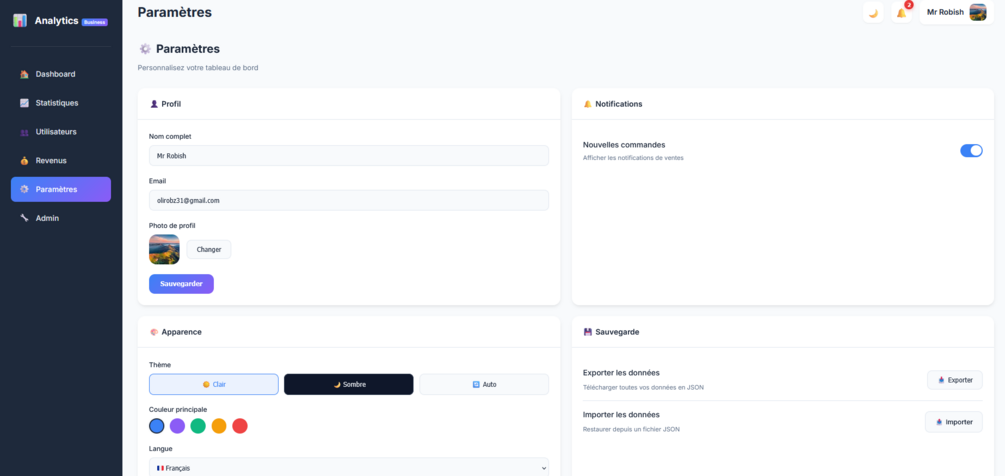Select the Paramètres menu item

(x=61, y=190)
